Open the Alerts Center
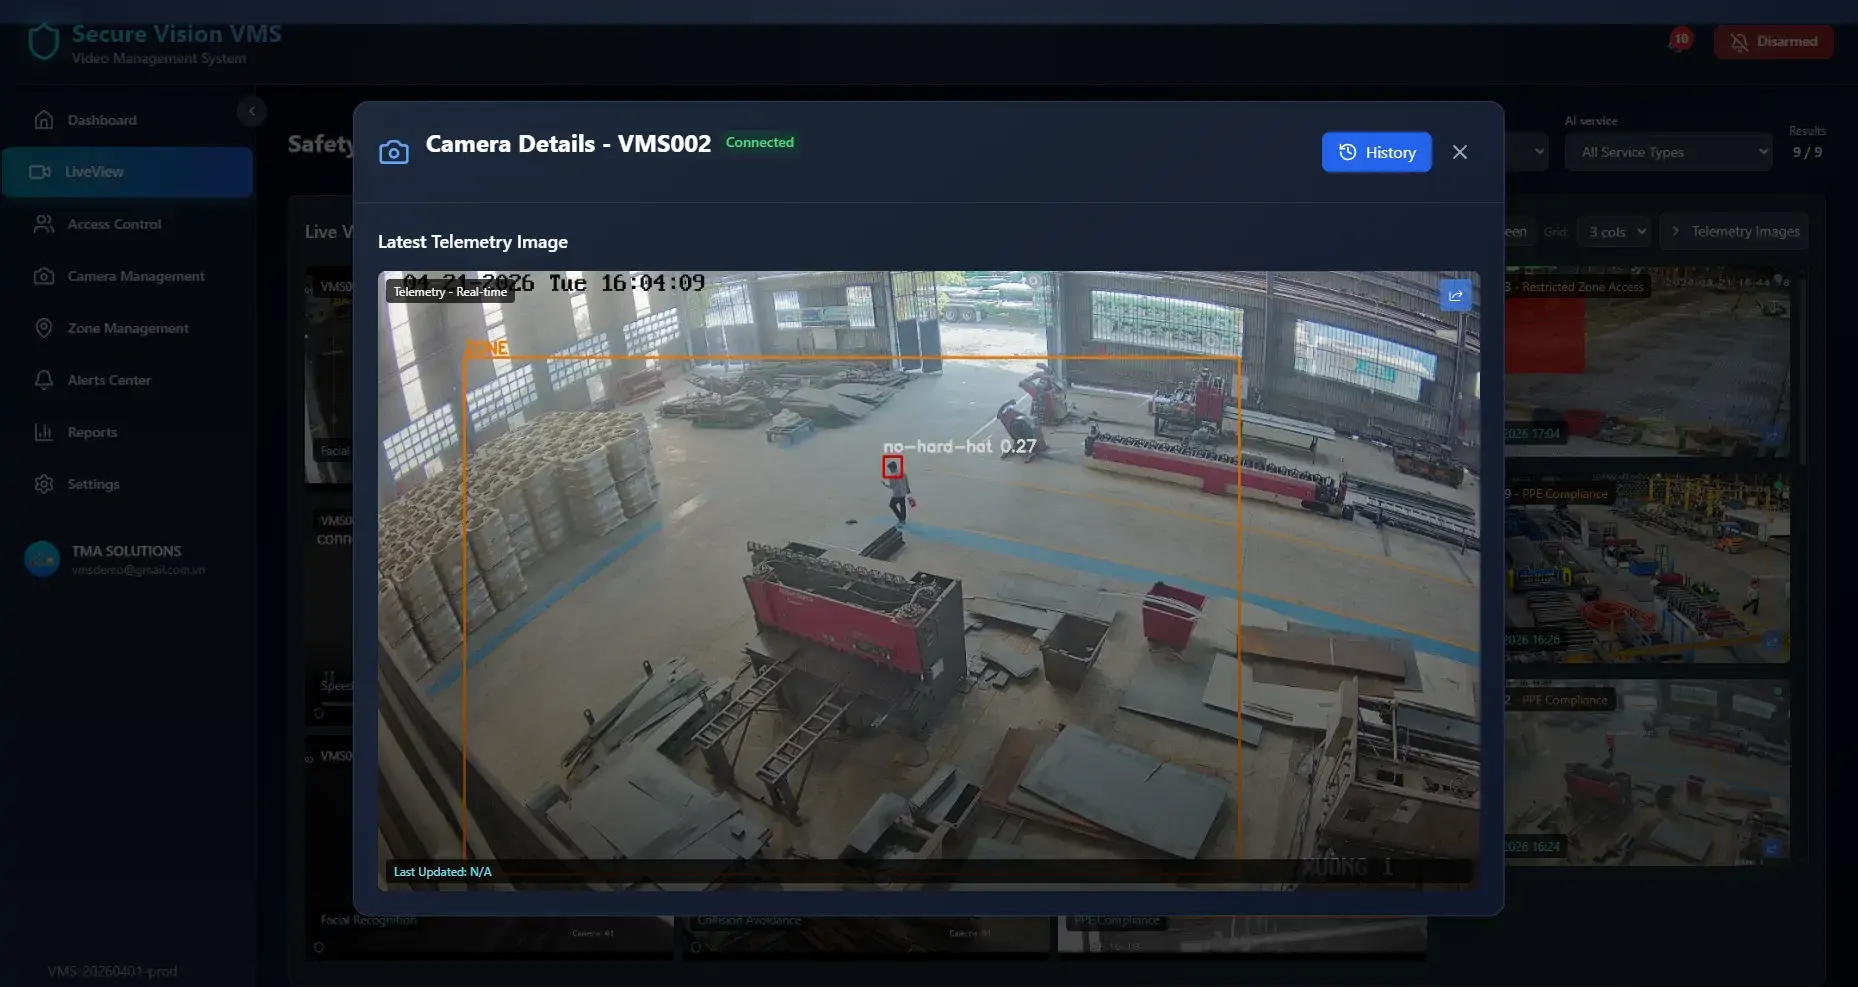Viewport: 1858px width, 987px height. tap(128, 380)
